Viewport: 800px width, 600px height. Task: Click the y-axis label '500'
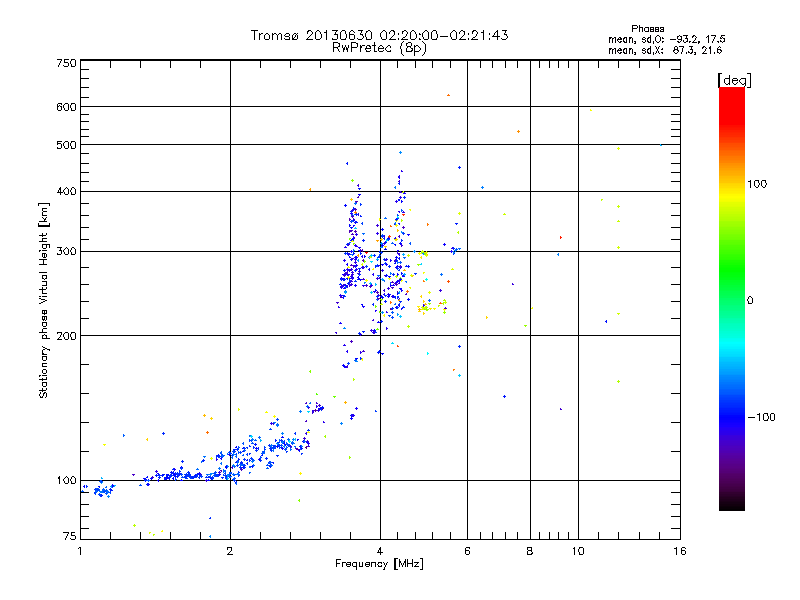click(x=66, y=145)
